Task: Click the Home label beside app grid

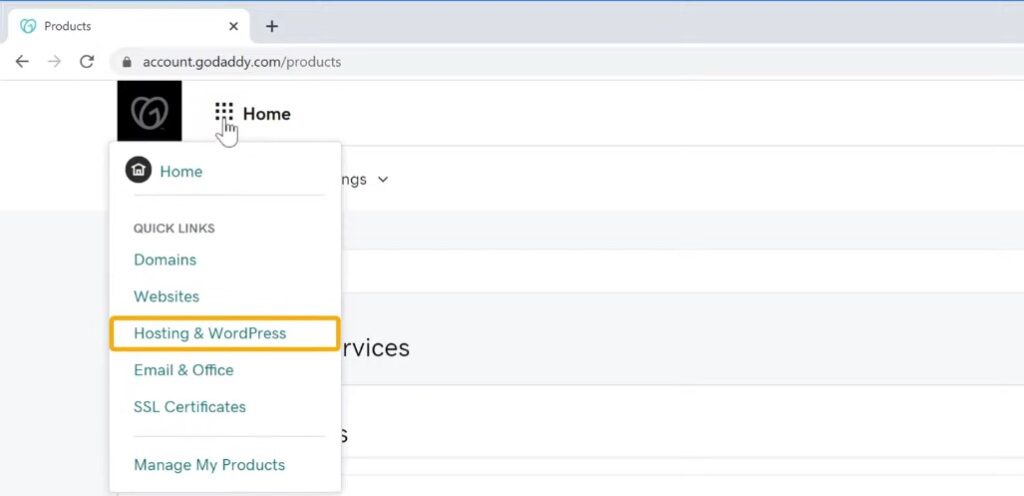Action: [266, 114]
